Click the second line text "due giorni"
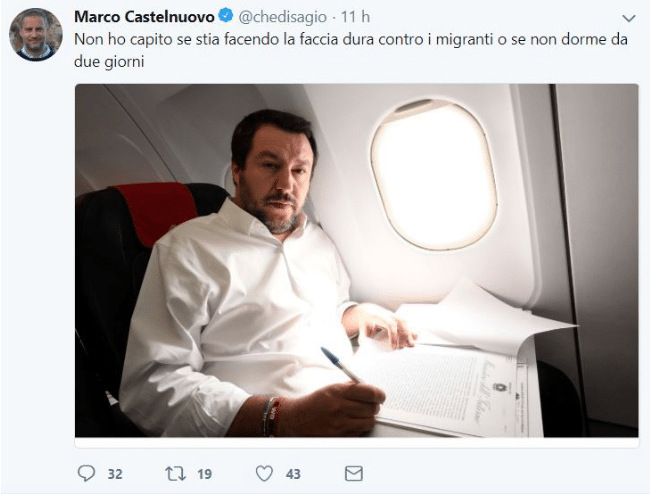This screenshot has height=494, width=650. 109,62
